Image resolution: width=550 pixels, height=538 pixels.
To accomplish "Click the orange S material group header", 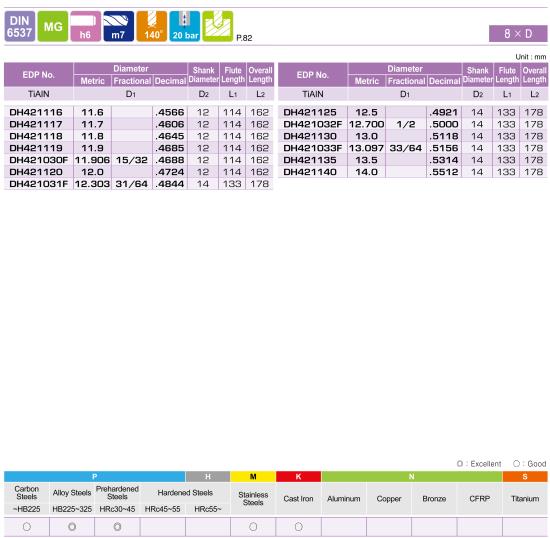I will [525, 477].
